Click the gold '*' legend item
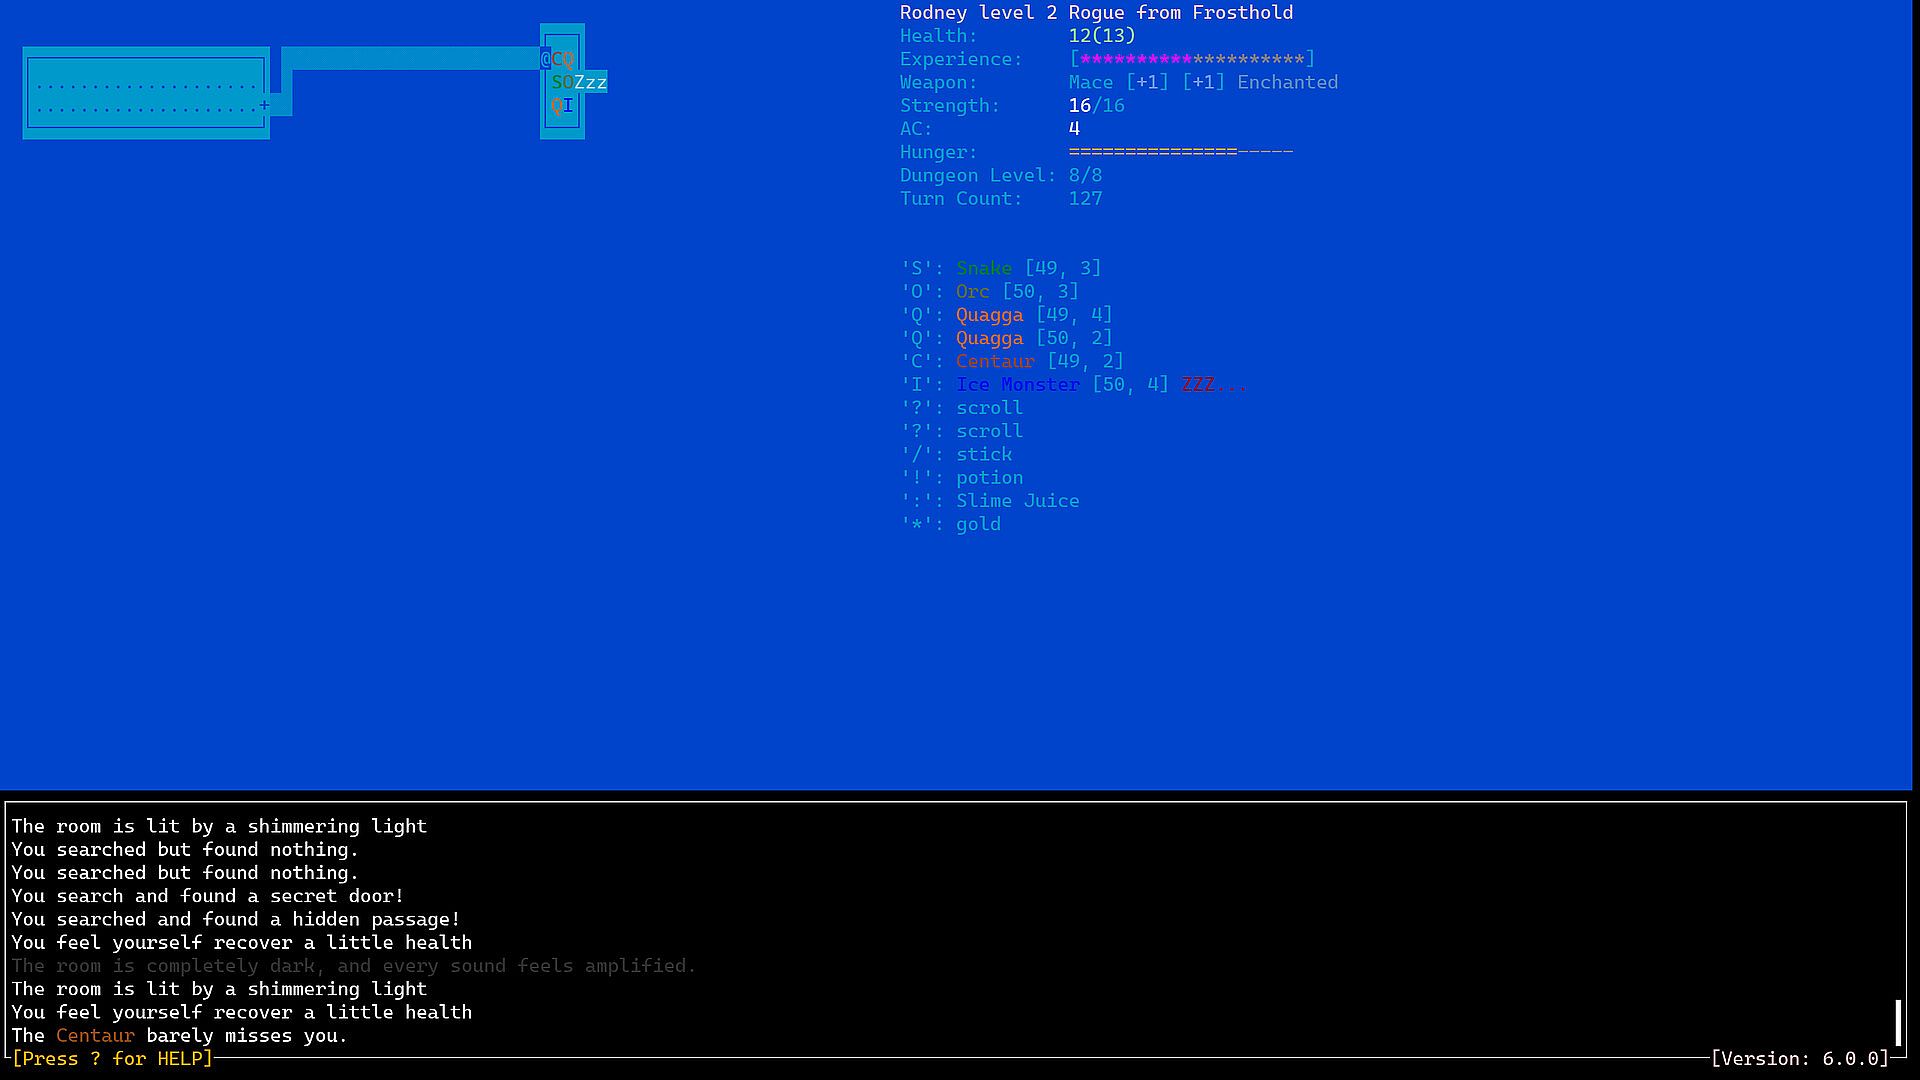 [977, 524]
